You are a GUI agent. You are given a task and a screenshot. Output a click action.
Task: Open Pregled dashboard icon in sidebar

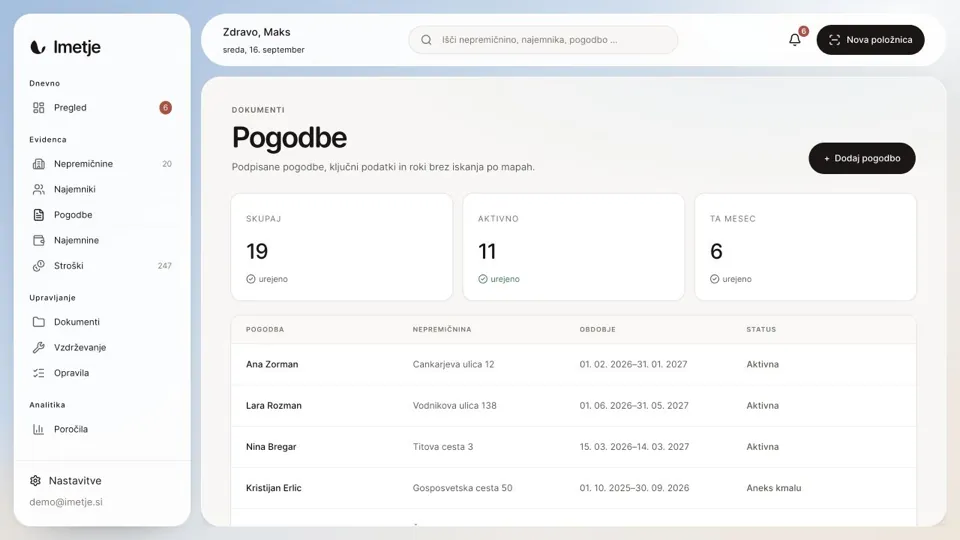pyautogui.click(x=39, y=108)
